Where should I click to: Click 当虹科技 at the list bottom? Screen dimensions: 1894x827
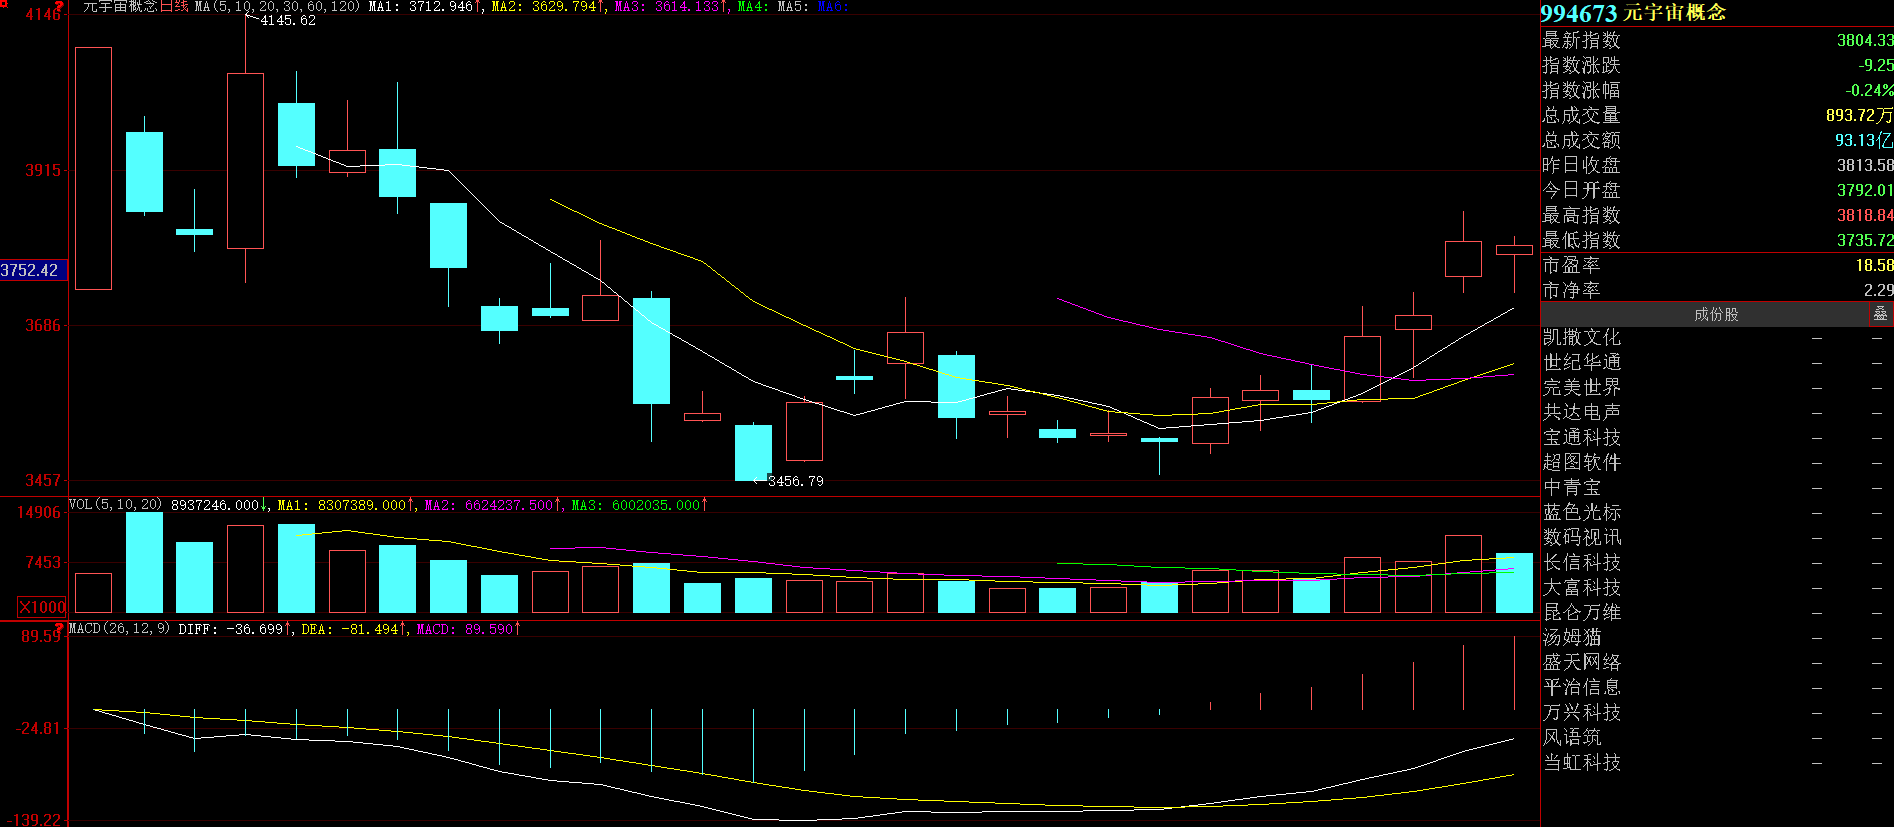click(x=1581, y=763)
